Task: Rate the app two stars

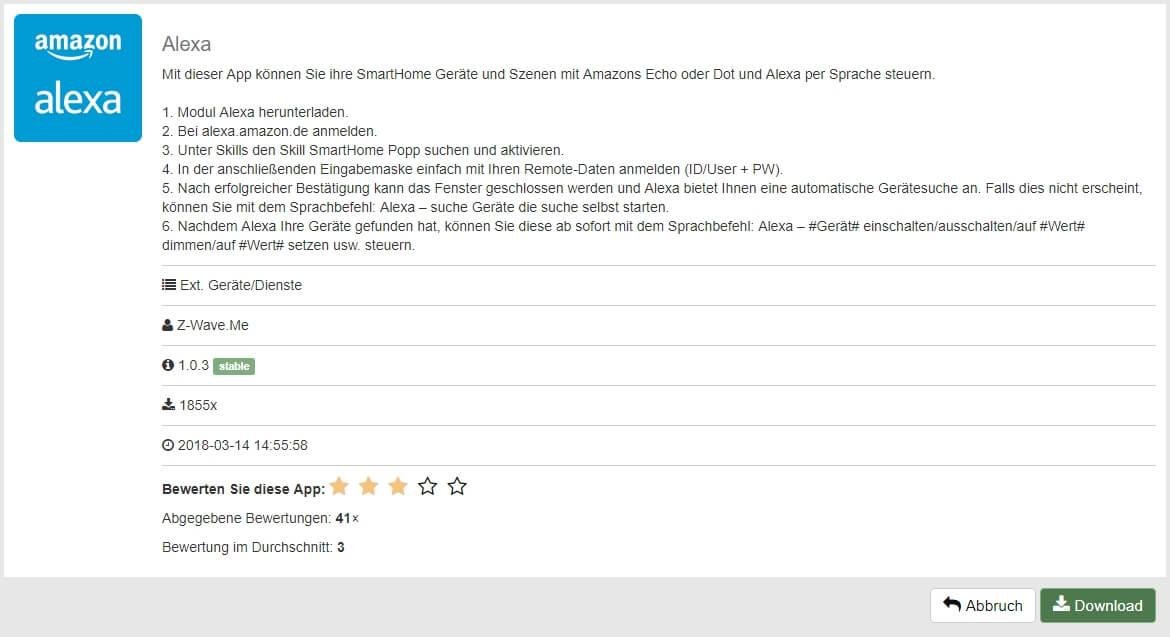Action: tap(369, 487)
